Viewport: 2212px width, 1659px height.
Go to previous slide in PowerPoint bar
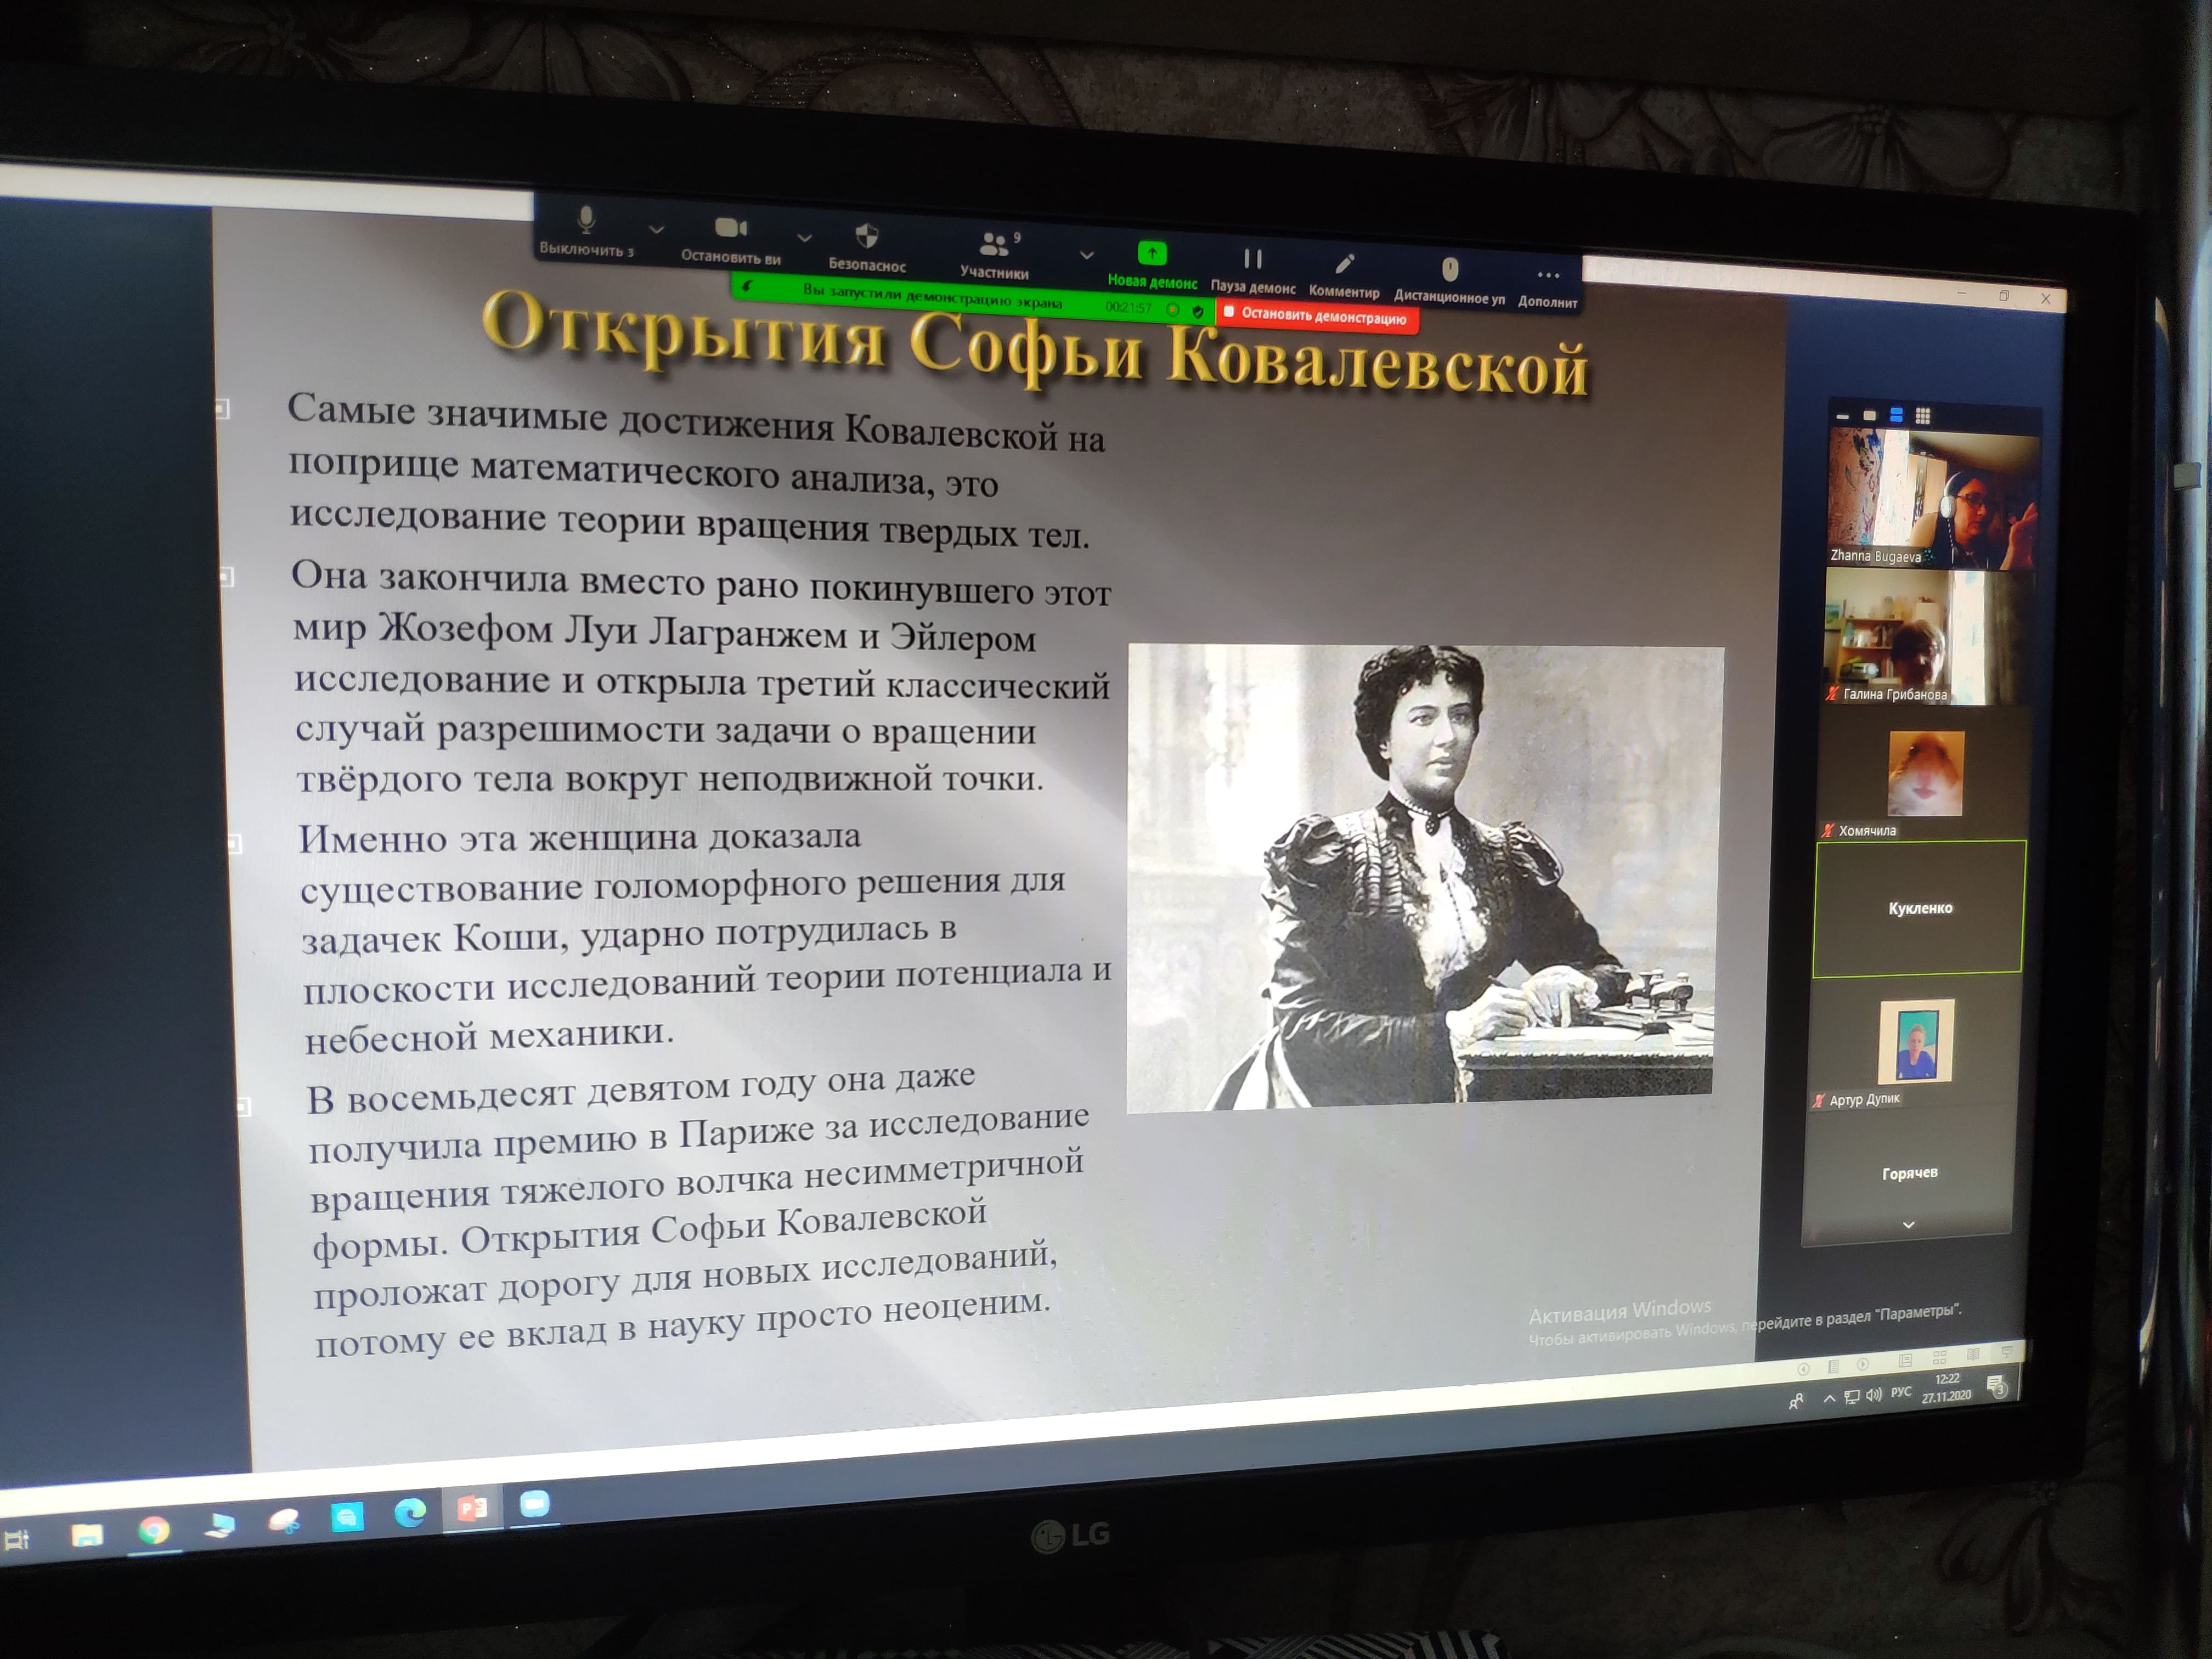pos(1803,1369)
